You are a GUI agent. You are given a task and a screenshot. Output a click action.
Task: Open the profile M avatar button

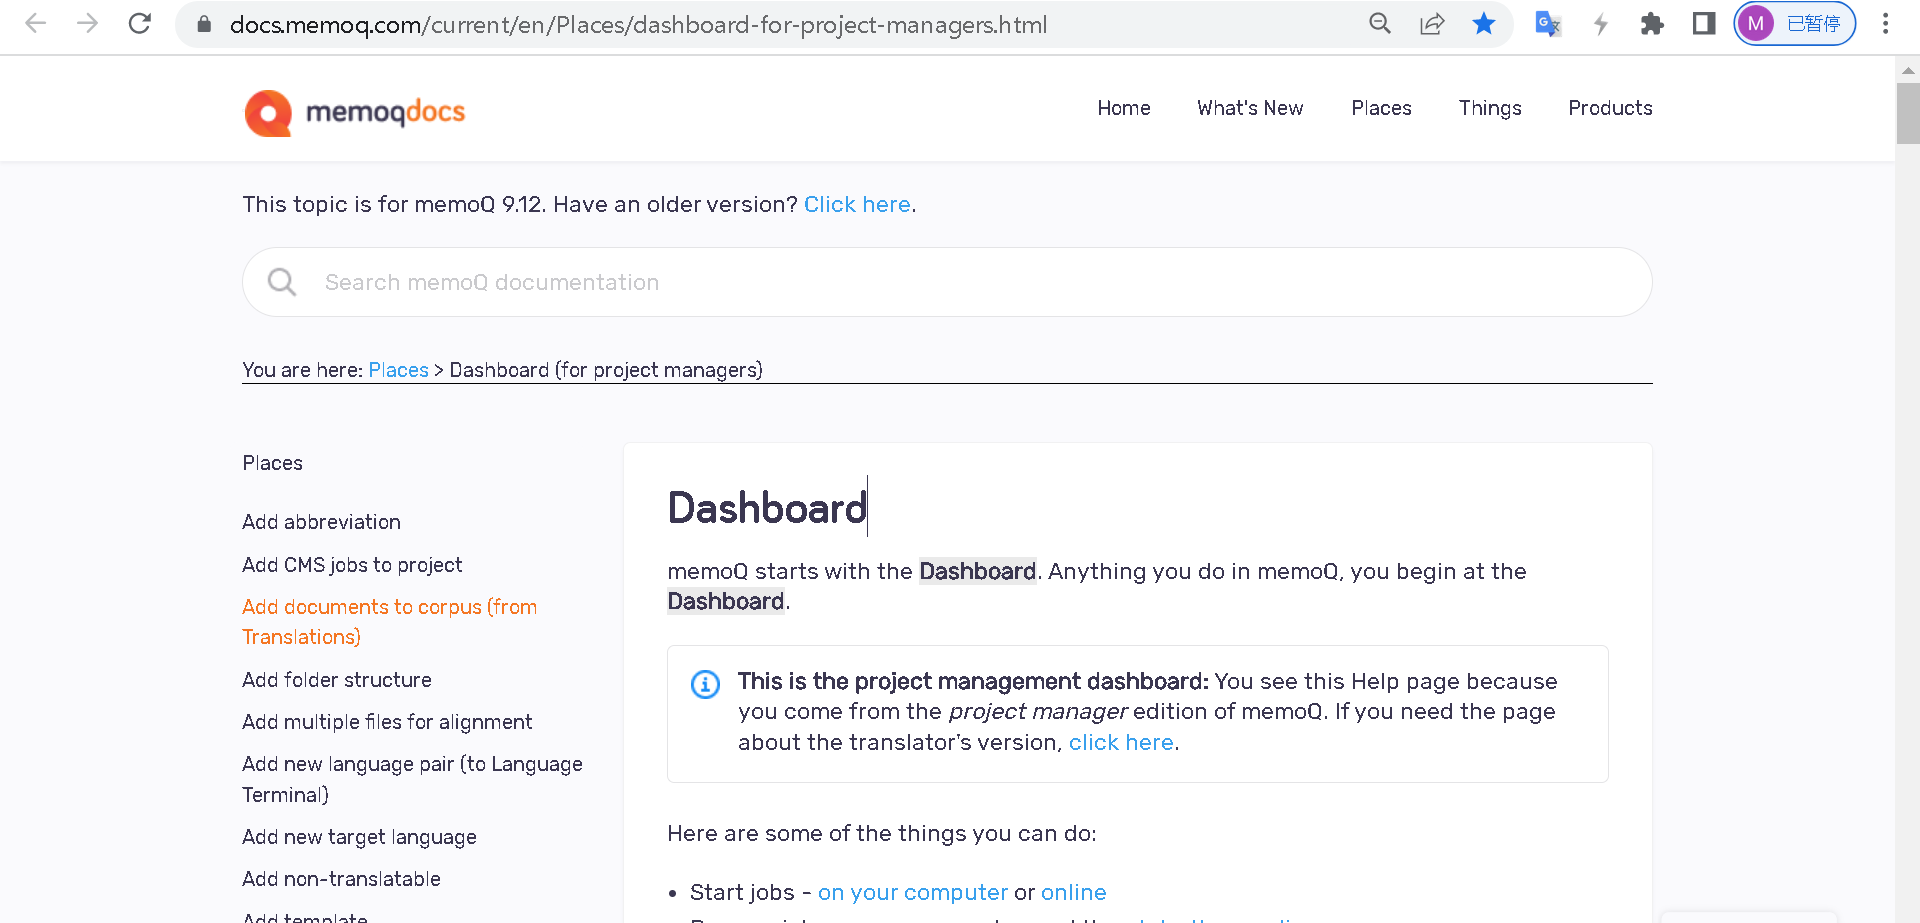pos(1795,24)
